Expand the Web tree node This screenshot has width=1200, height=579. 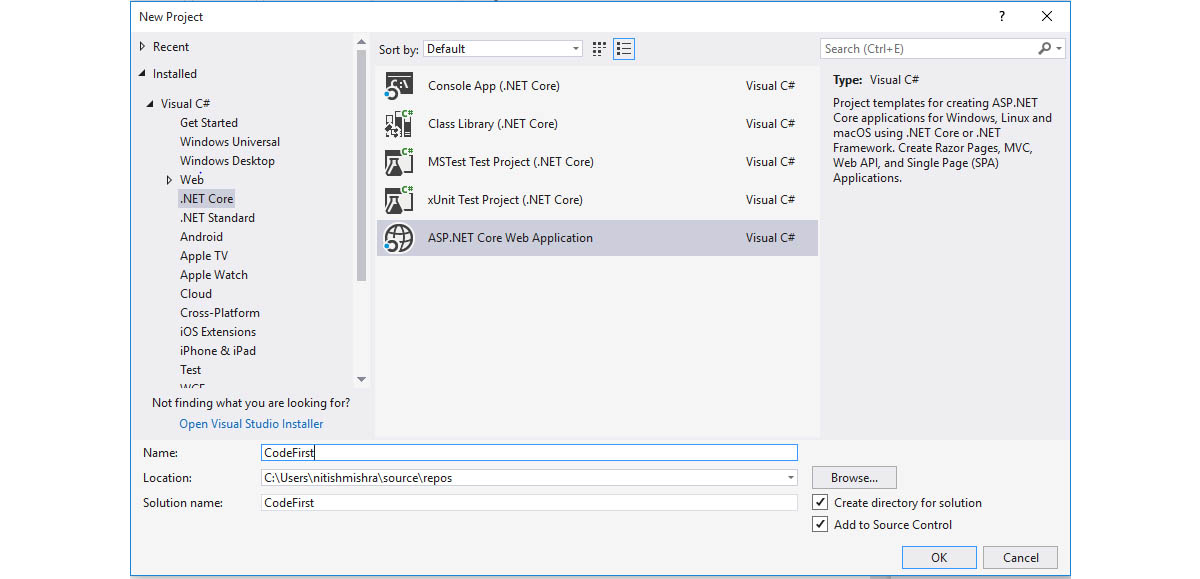pyautogui.click(x=169, y=180)
